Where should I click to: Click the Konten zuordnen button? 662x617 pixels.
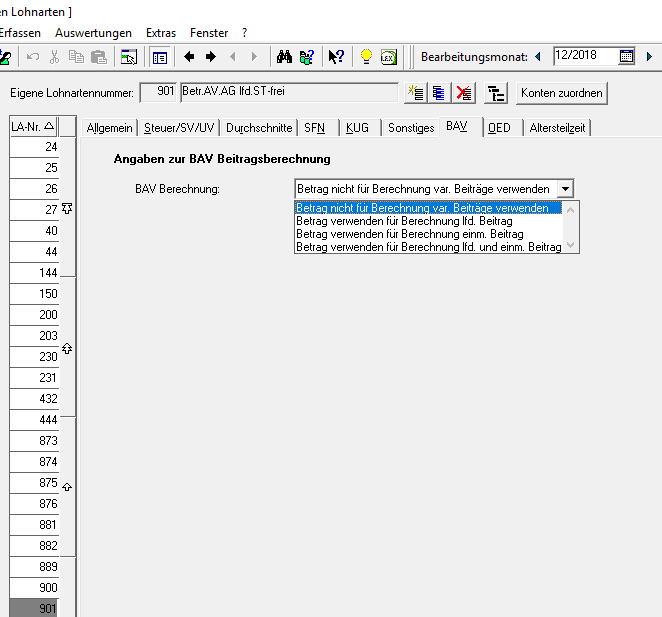coord(562,93)
